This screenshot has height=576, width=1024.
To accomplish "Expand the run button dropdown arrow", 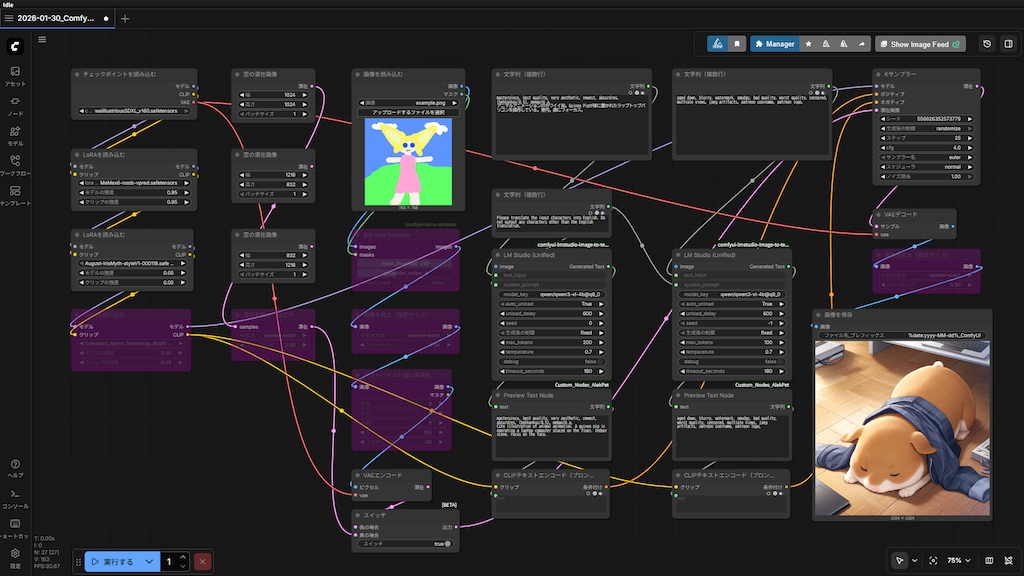I will tap(149, 562).
